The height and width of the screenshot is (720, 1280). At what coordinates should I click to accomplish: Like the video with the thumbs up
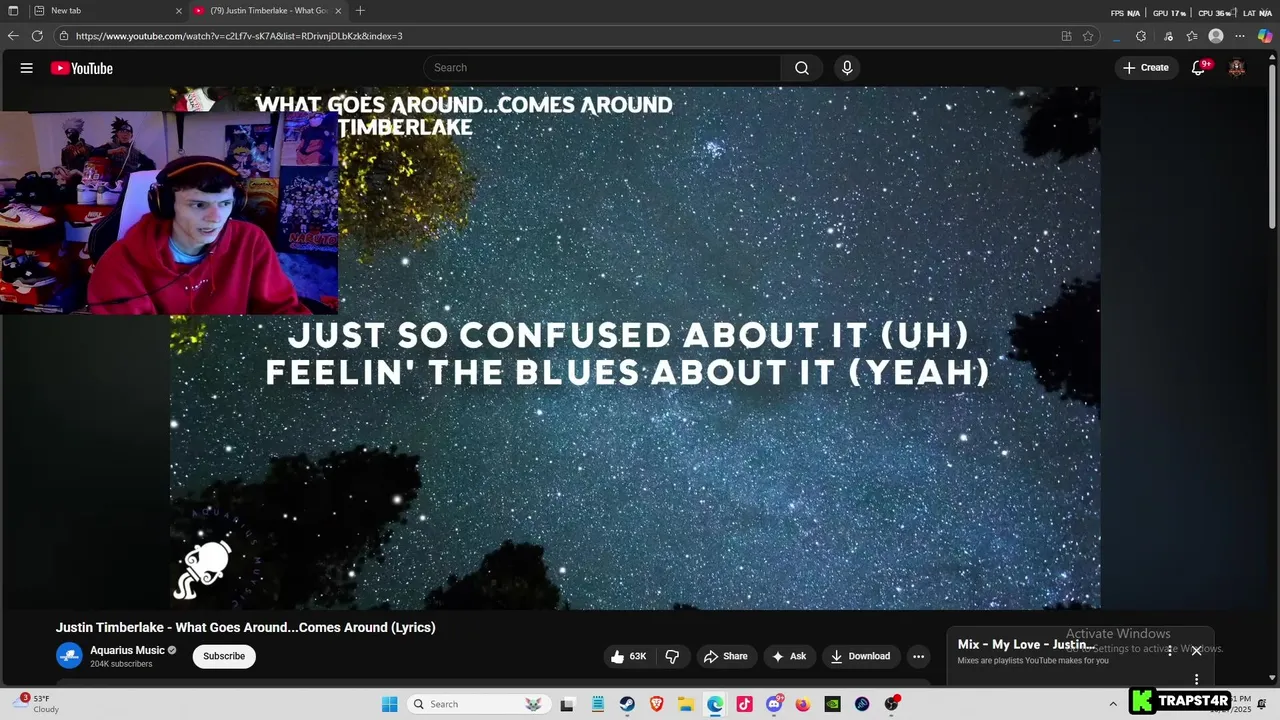[x=628, y=656]
